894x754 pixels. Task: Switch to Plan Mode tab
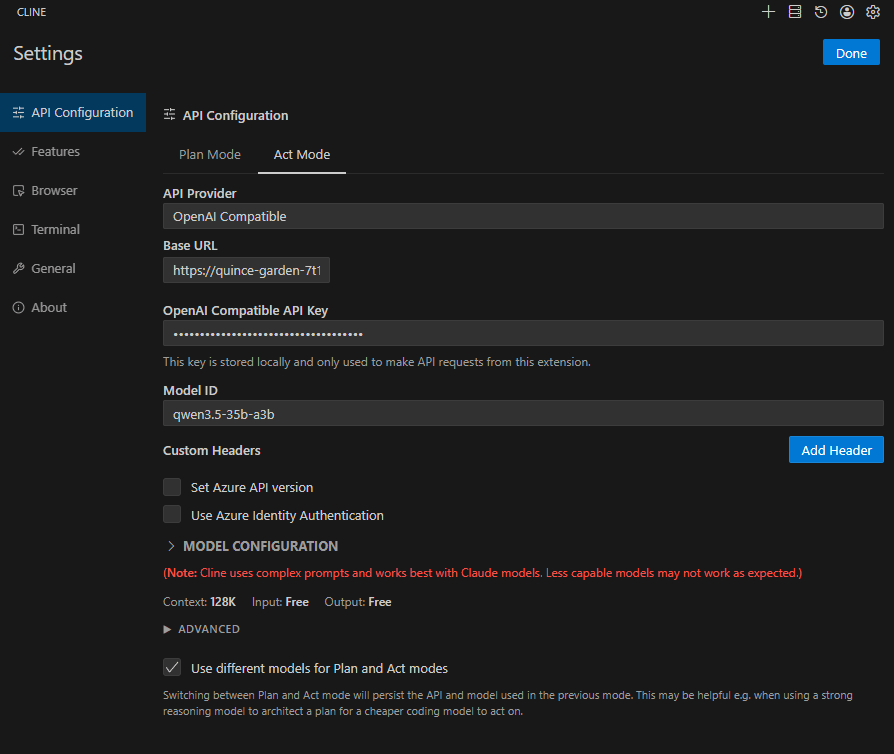click(x=210, y=155)
